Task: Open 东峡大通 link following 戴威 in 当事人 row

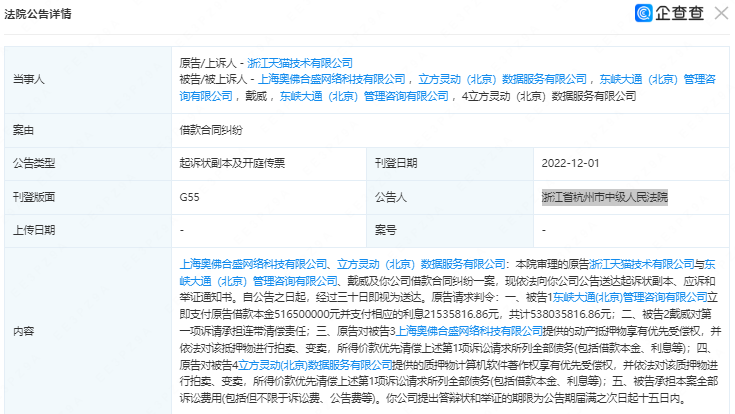Action: coord(364,96)
